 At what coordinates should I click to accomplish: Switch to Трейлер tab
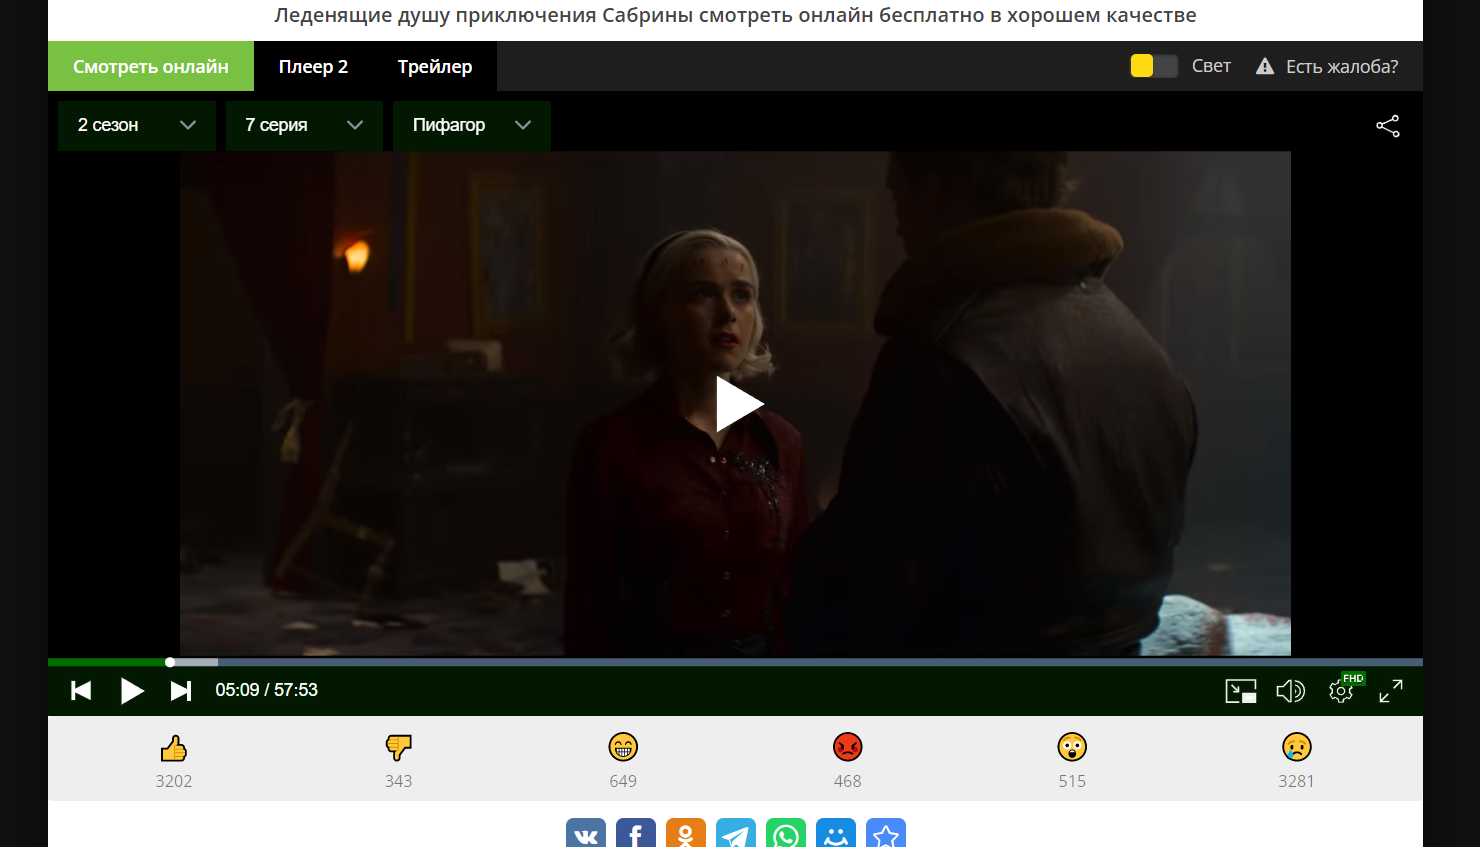point(435,66)
